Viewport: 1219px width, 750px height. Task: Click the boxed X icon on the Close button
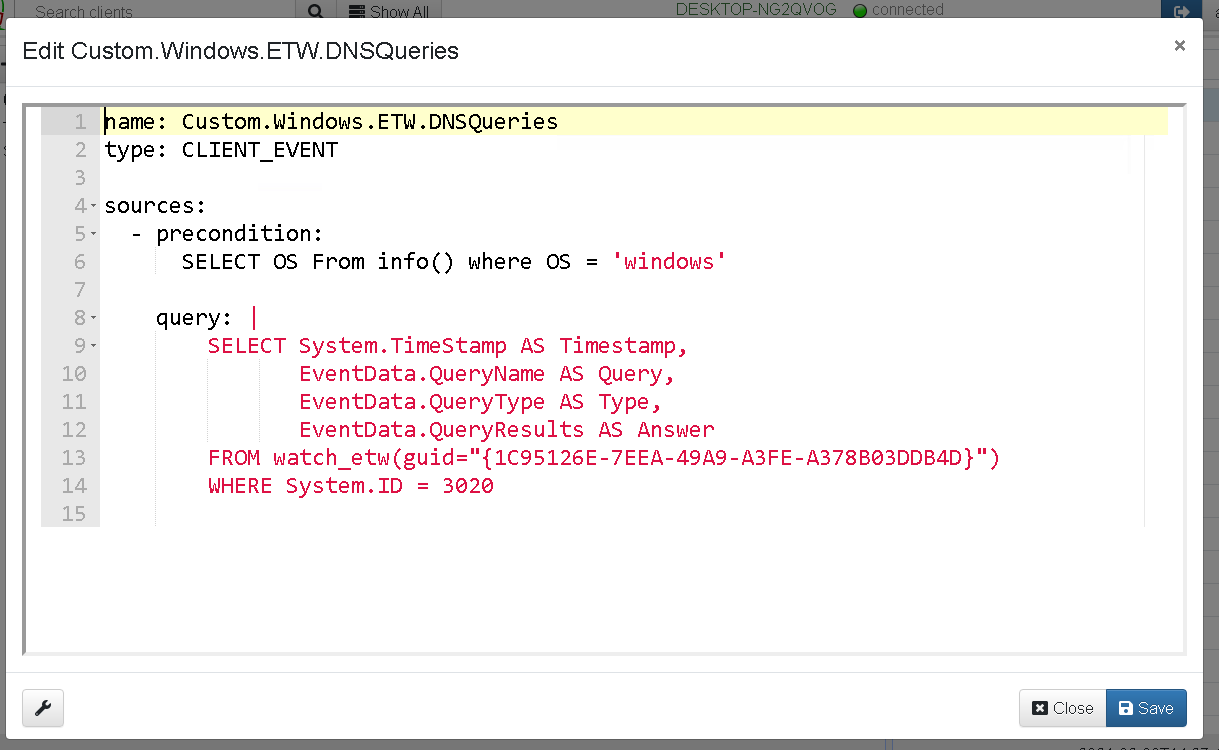[x=1040, y=708]
